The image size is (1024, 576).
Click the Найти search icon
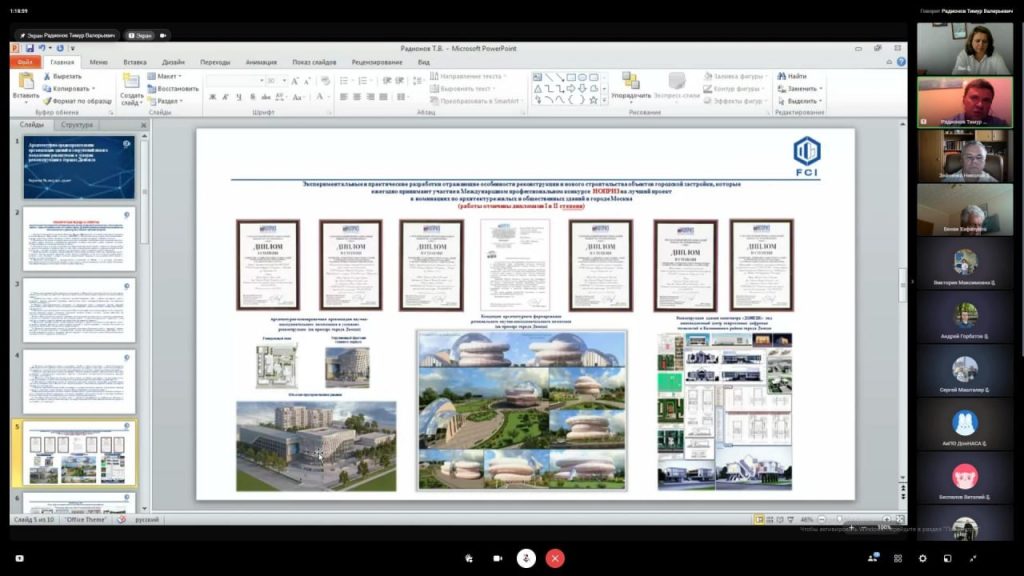point(782,76)
